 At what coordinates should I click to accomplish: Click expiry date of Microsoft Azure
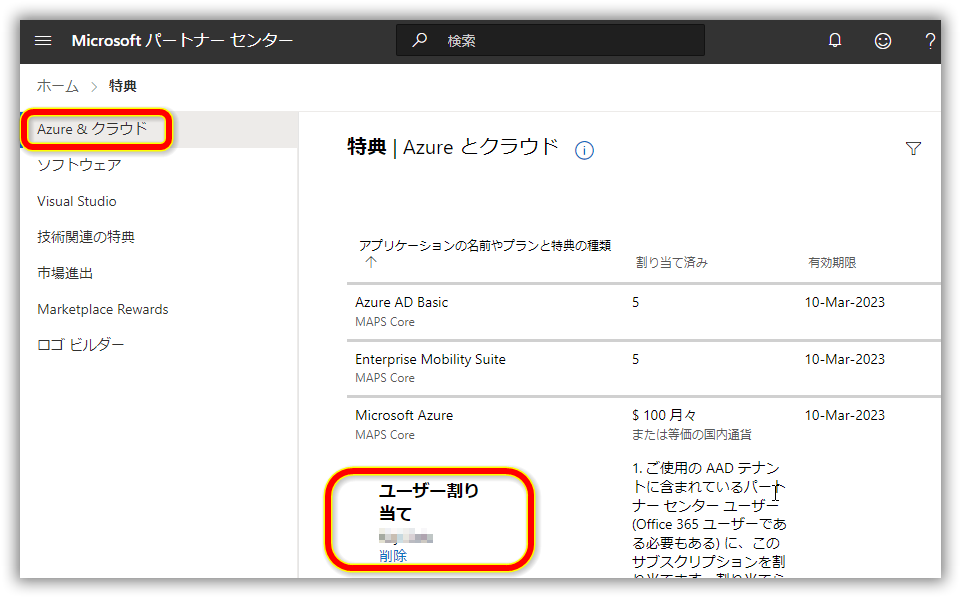[845, 415]
